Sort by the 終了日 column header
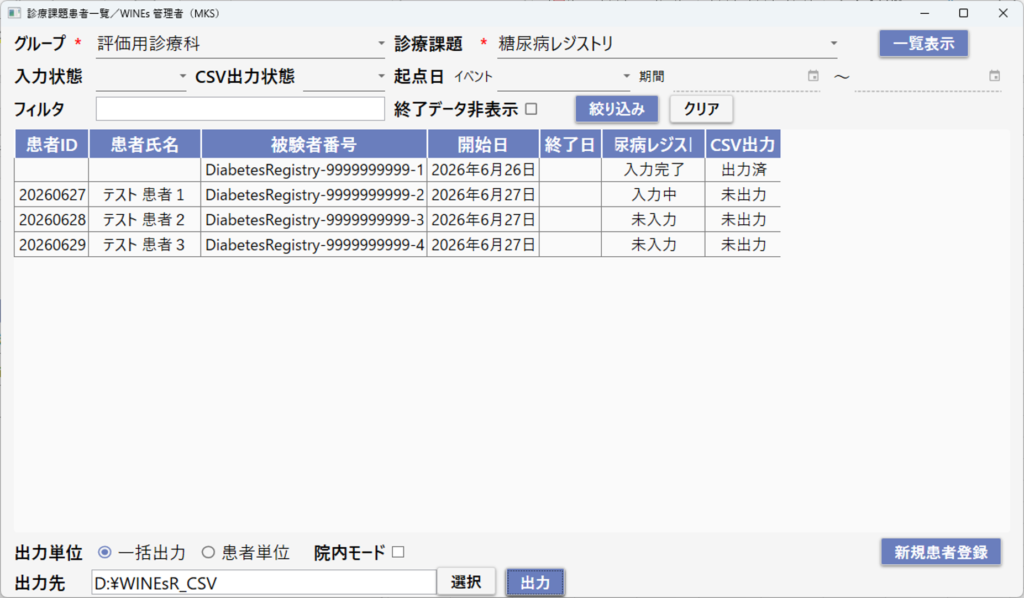 (x=570, y=144)
